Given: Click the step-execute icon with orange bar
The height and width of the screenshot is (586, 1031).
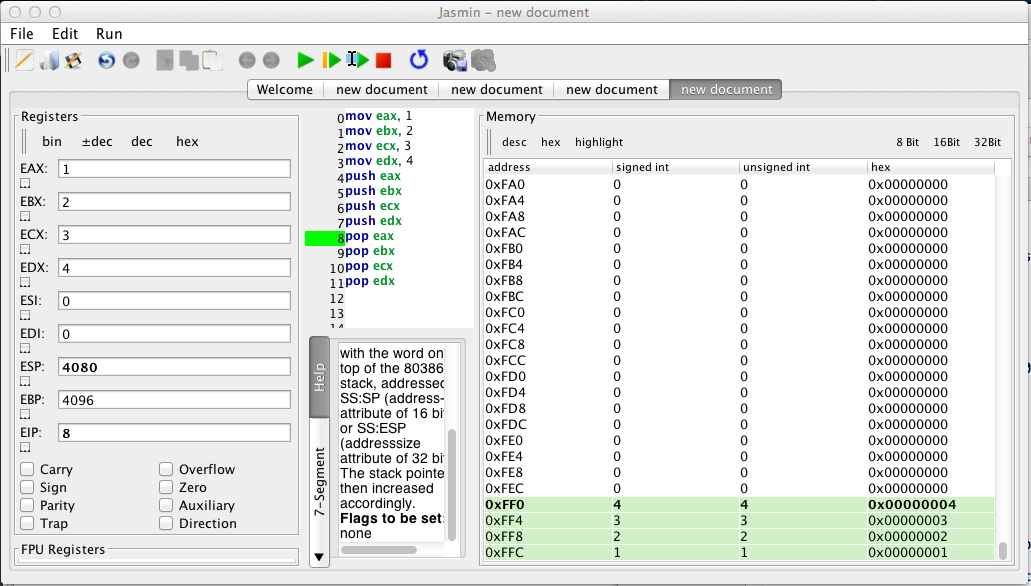Looking at the screenshot, I should pyautogui.click(x=331, y=61).
